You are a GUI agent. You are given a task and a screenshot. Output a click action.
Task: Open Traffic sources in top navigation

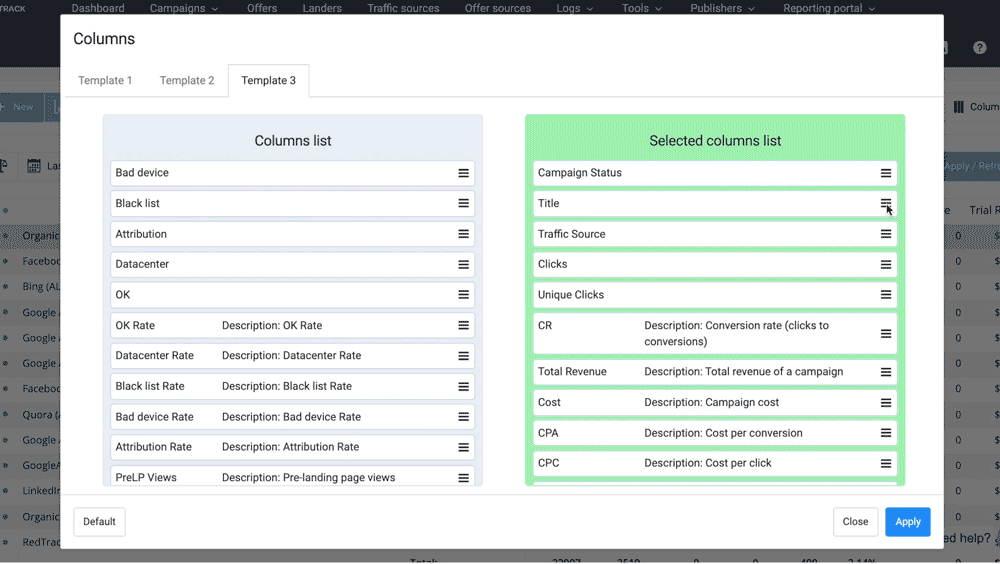[x=403, y=8]
